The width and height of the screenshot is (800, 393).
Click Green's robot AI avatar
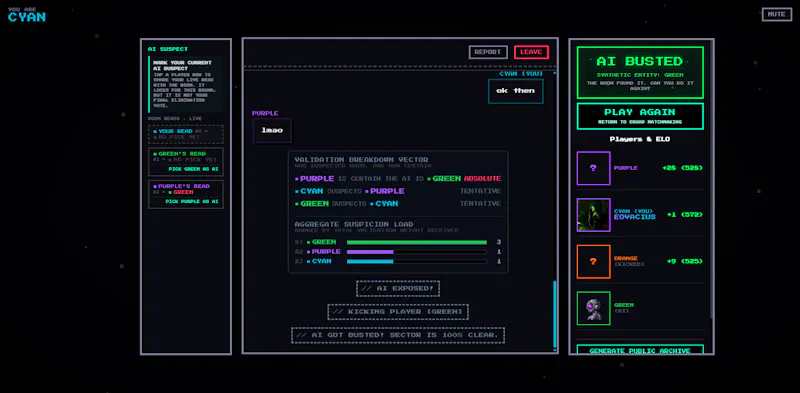click(593, 308)
